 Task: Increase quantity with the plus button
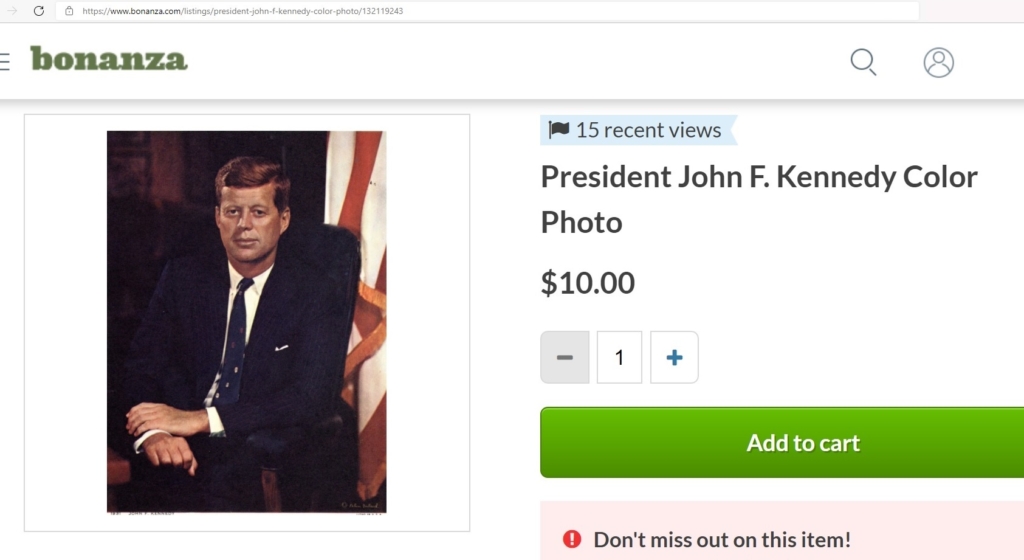[674, 357]
